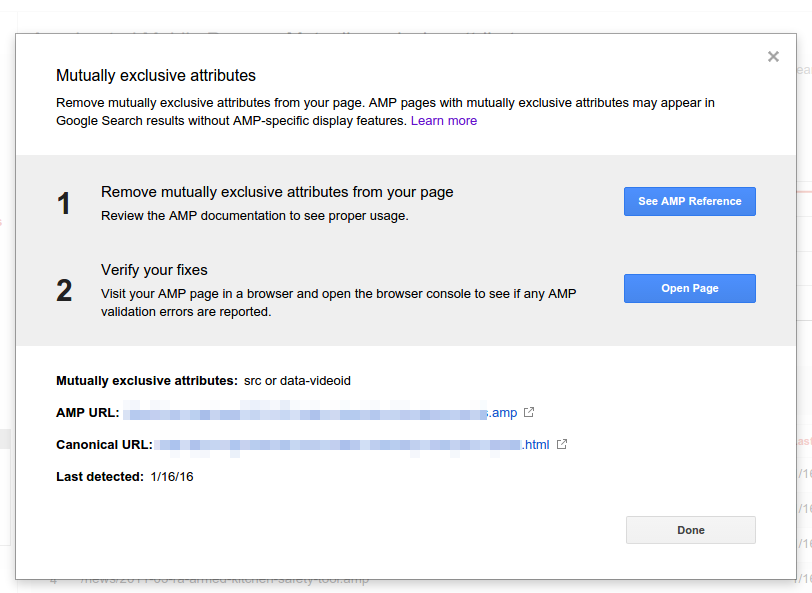Click step heading Remove mutually exclusive attributes

pos(277,192)
